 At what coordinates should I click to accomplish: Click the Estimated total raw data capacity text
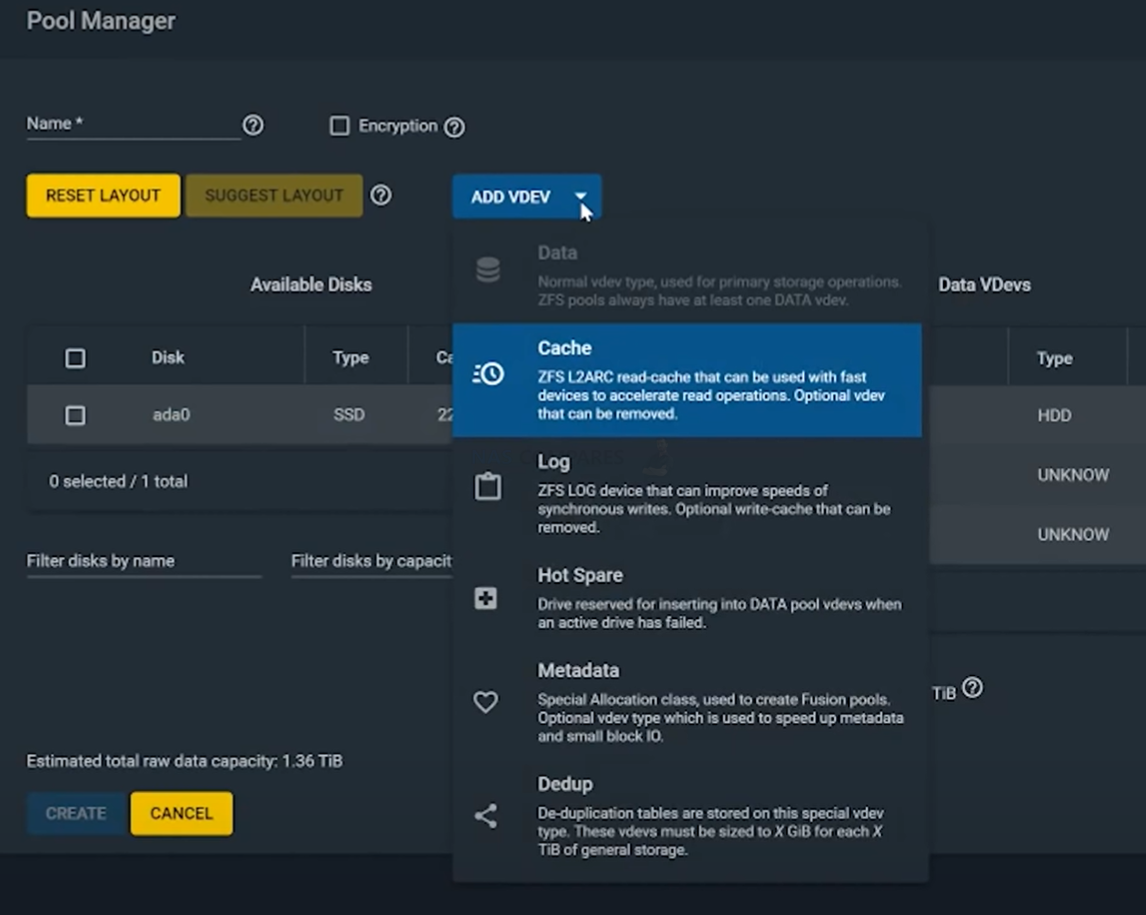[x=184, y=761]
